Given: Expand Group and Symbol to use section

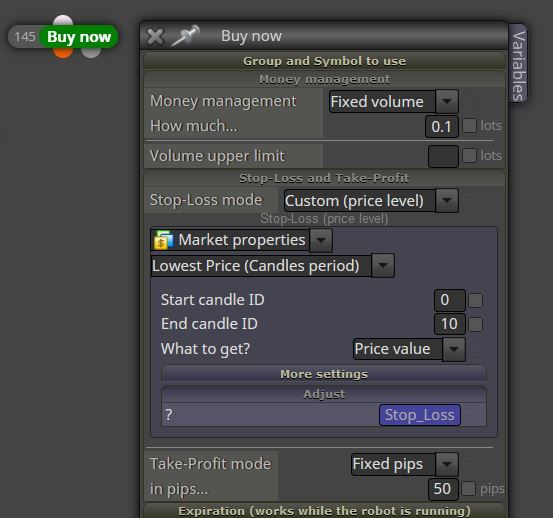Looking at the screenshot, I should click(x=324, y=61).
